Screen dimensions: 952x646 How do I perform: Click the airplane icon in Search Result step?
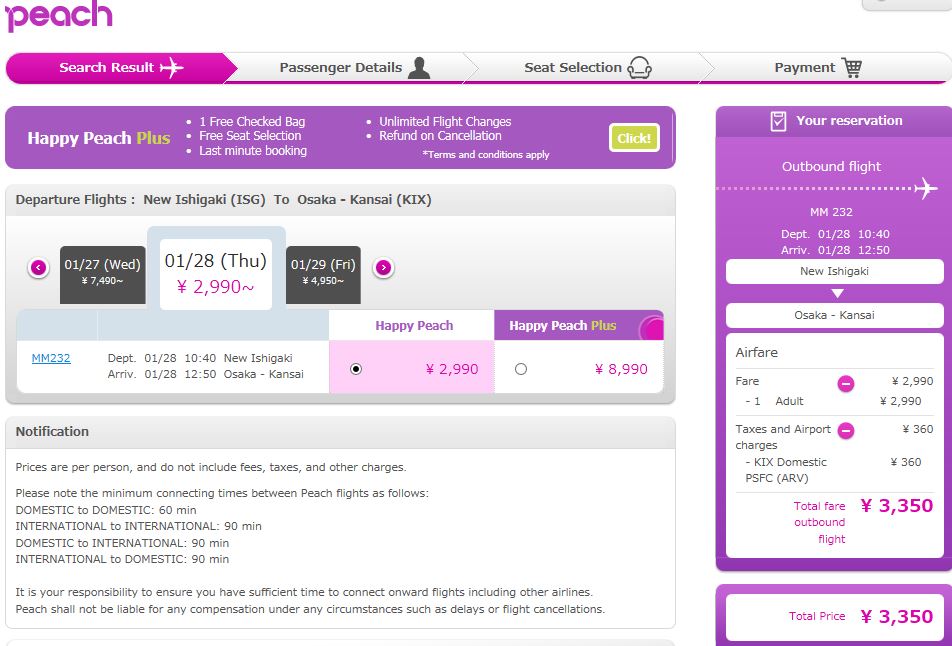tap(172, 67)
